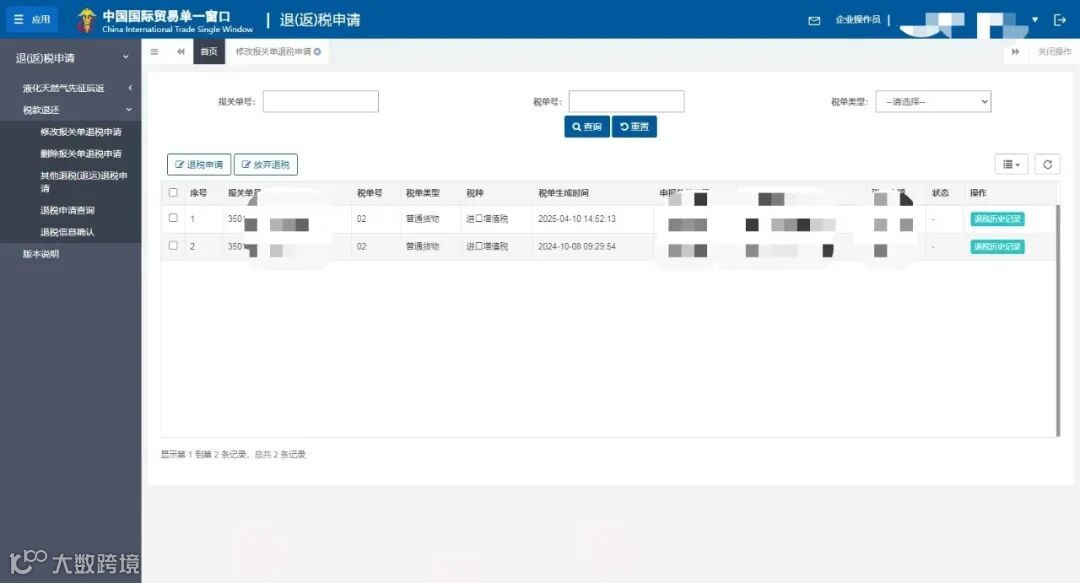Close the 修改报关单退税申请 tab
Image resolution: width=1080 pixels, height=583 pixels.
[x=318, y=52]
